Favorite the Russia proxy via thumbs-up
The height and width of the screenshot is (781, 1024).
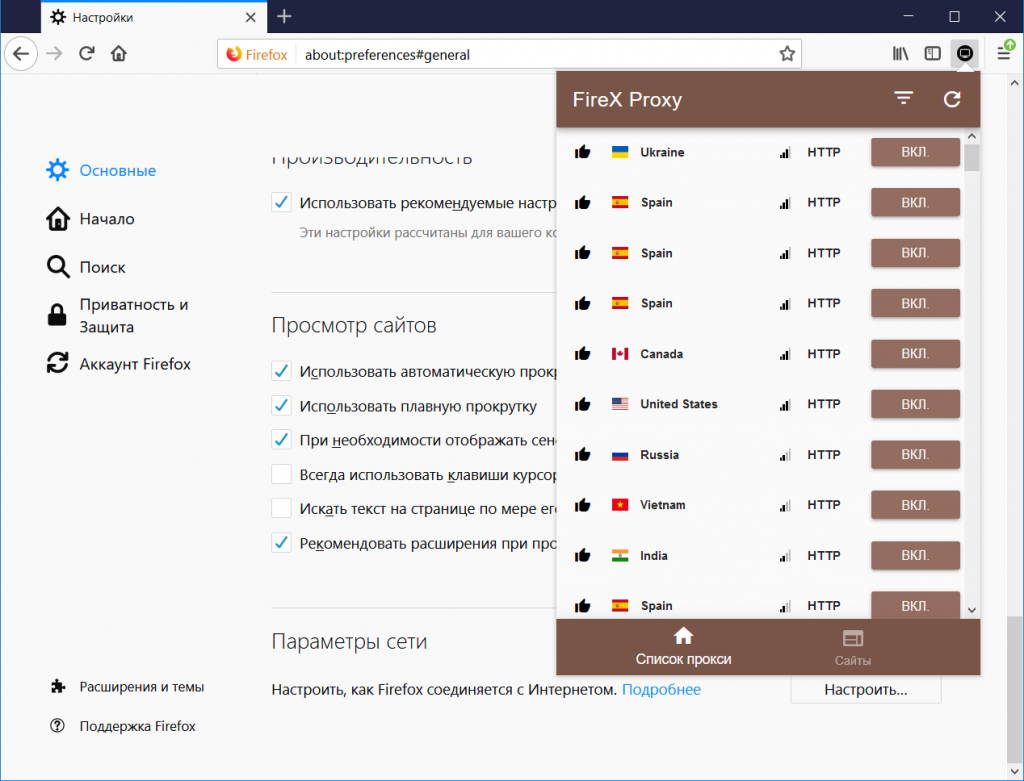[x=583, y=454]
